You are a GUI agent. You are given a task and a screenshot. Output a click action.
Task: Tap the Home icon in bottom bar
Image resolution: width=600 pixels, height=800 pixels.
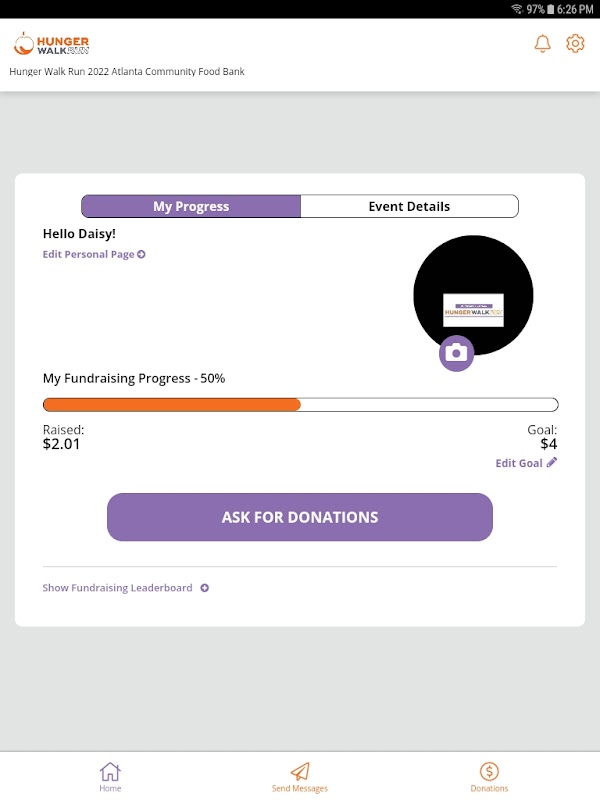coord(110,772)
